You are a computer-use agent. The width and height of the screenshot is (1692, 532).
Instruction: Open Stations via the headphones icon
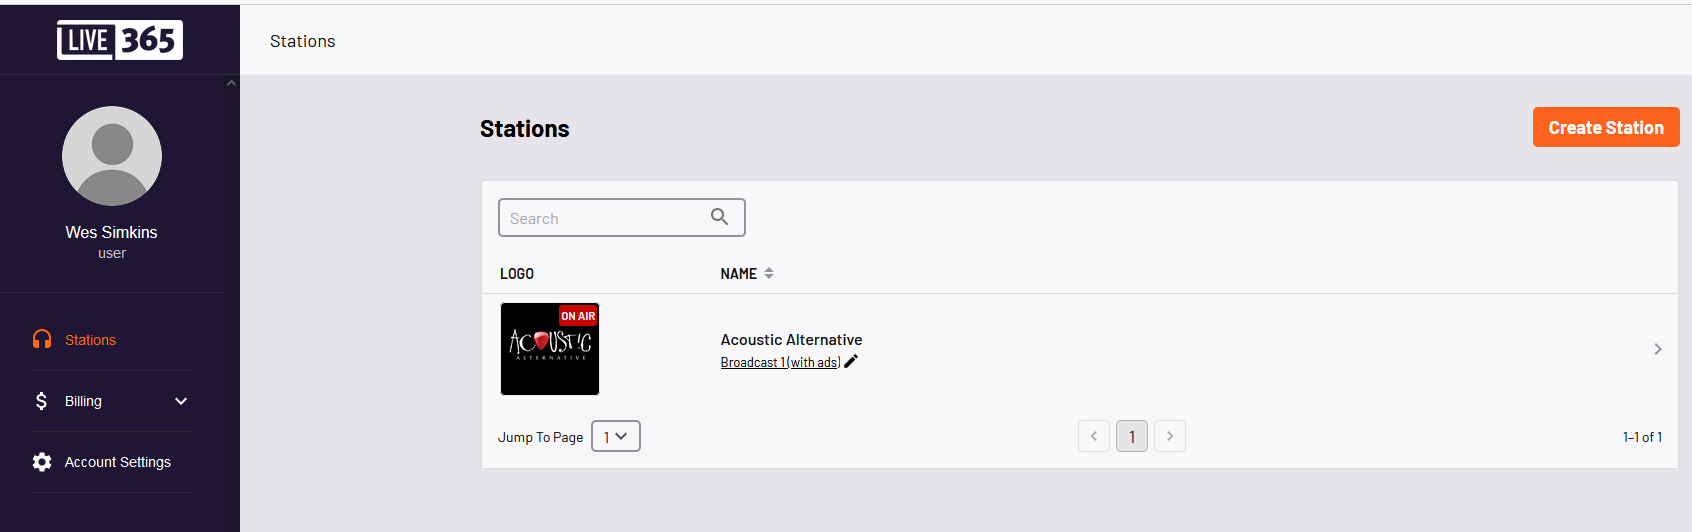click(42, 340)
